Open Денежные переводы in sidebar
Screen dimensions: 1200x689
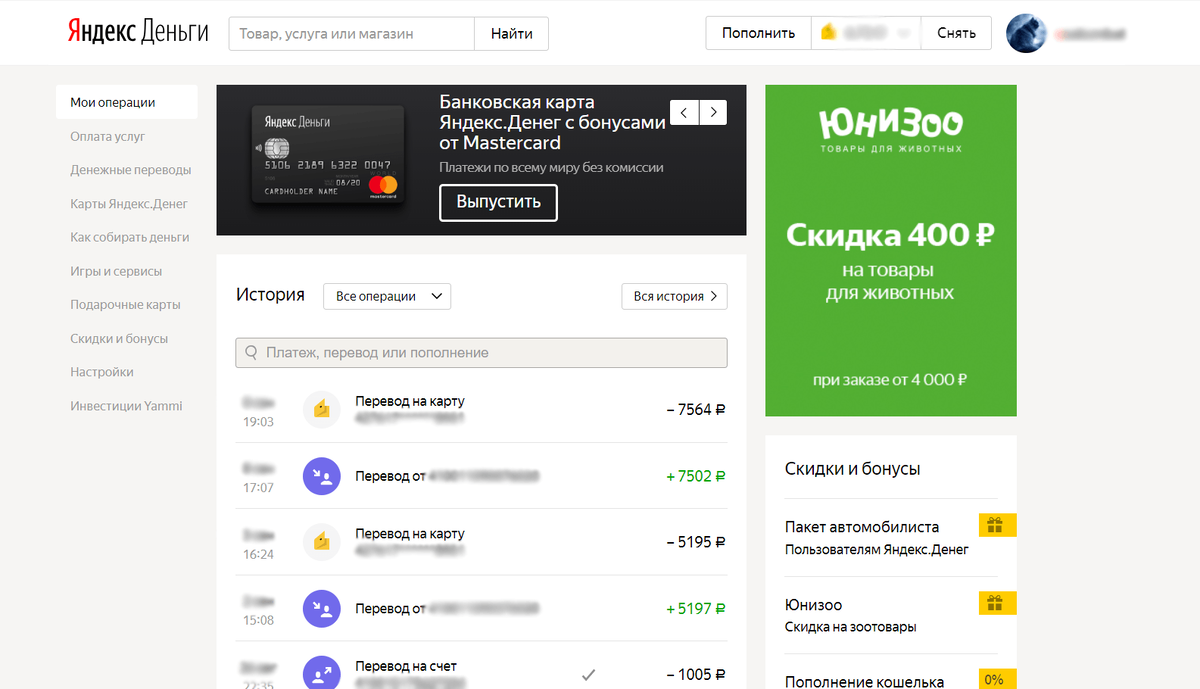[131, 170]
